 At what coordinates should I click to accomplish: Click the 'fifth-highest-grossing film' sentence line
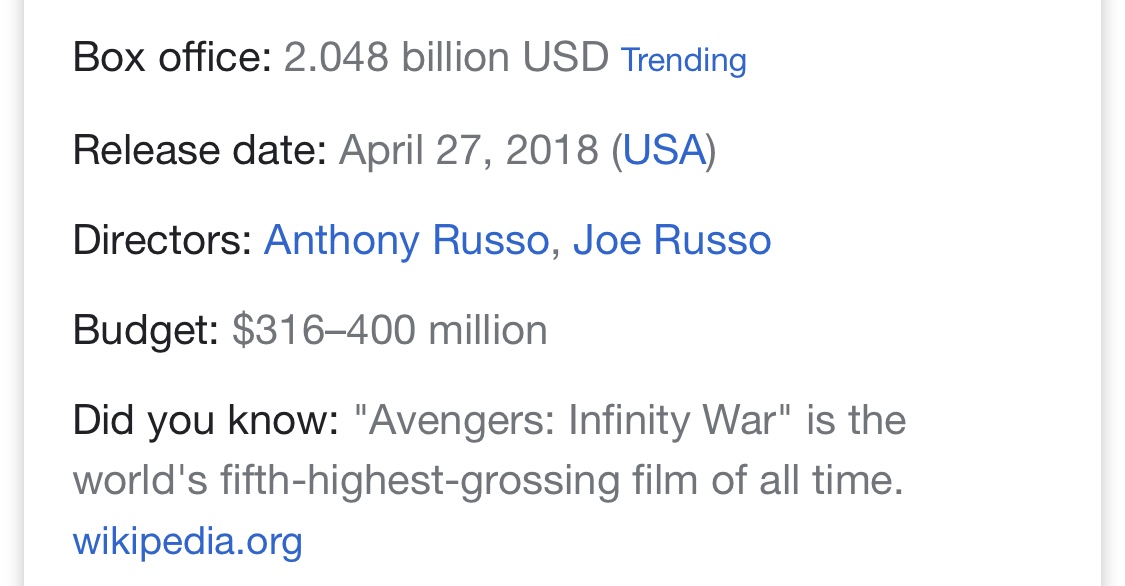pos(488,481)
